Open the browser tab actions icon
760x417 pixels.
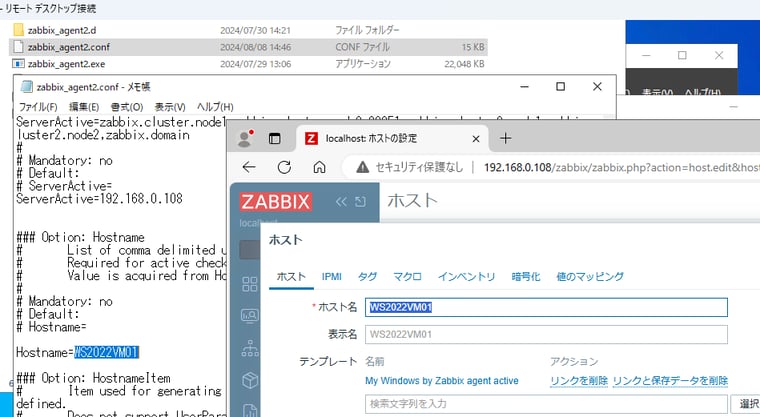(x=274, y=139)
